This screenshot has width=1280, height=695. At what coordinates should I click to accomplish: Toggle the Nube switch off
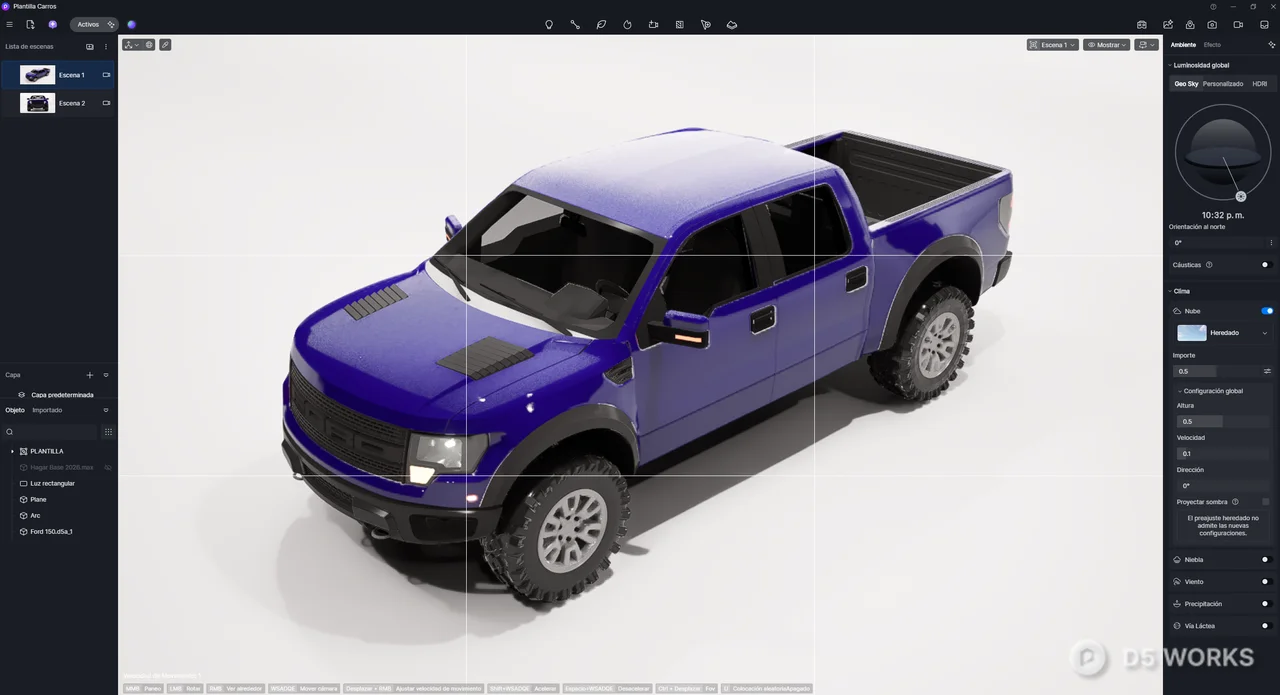1267,311
